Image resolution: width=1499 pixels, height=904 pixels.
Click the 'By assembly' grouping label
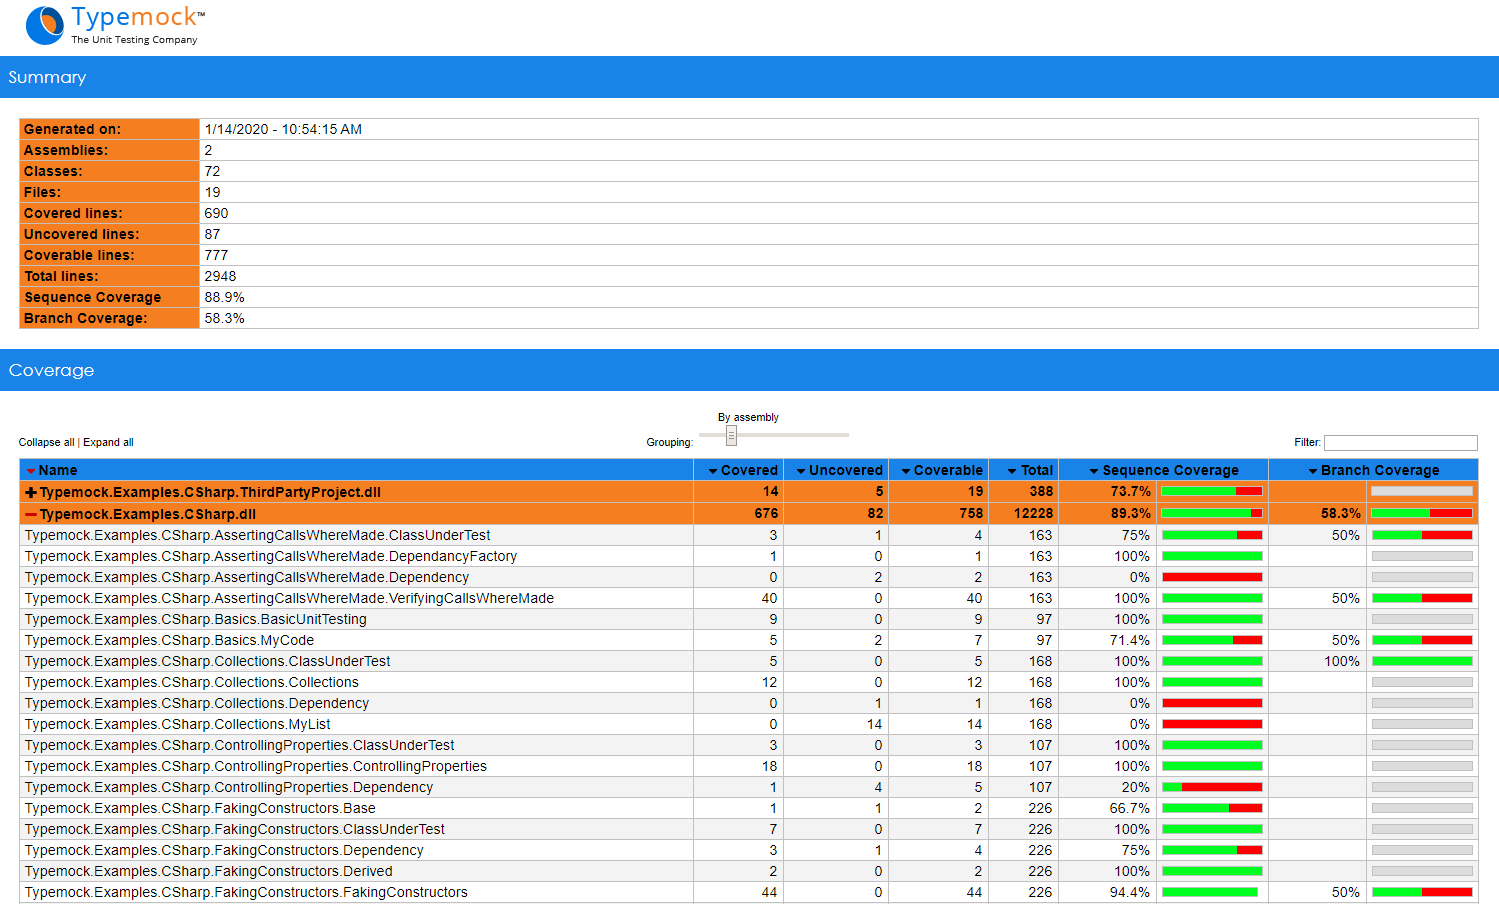(x=748, y=417)
